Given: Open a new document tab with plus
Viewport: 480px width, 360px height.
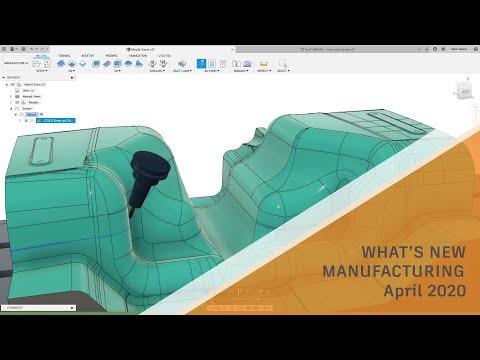Looking at the screenshot, I should 427,49.
